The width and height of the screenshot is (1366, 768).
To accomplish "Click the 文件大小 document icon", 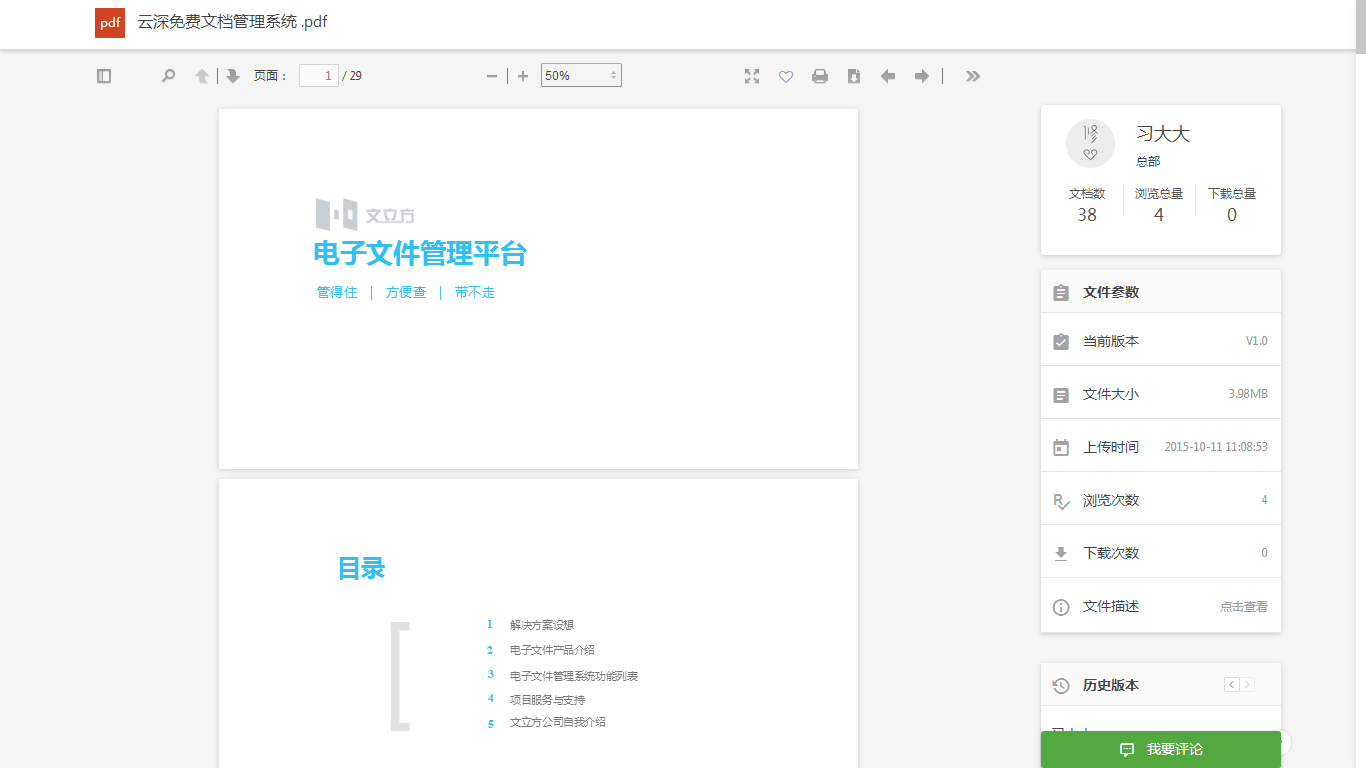I will point(1061,395).
